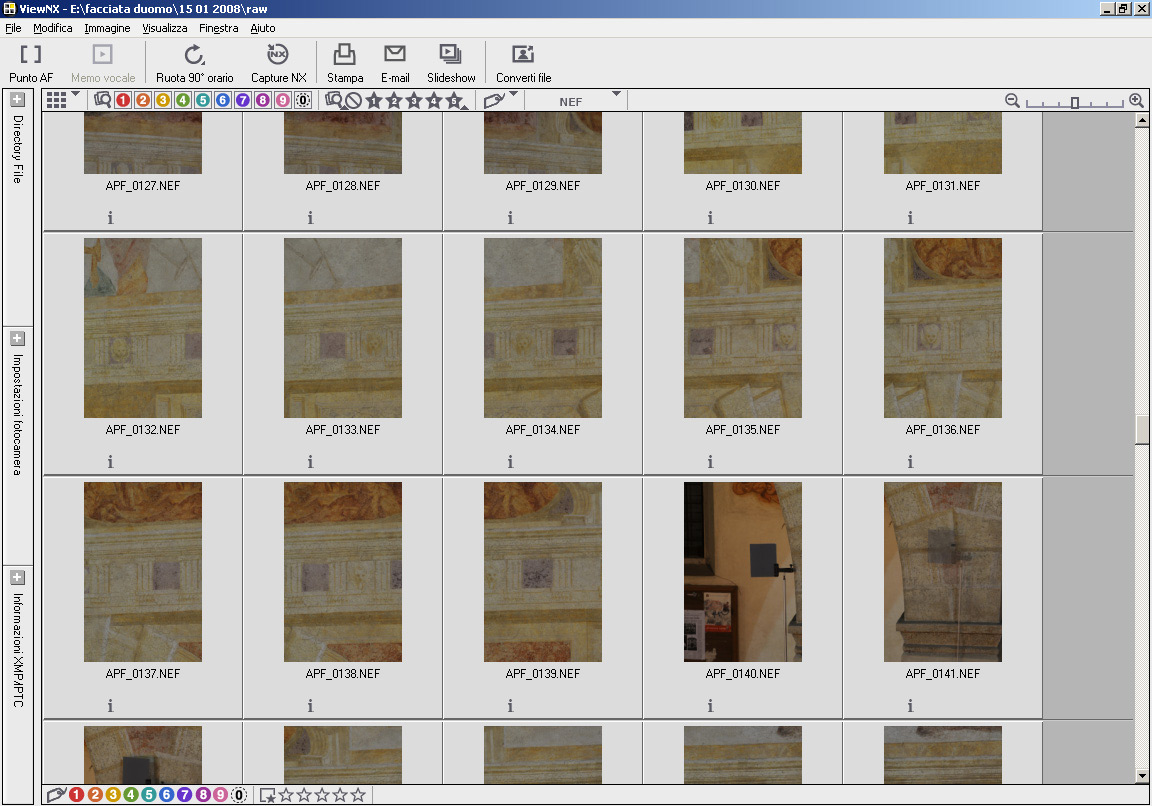Toggle filter for blue label 6
1152x806 pixels.
coord(223,101)
